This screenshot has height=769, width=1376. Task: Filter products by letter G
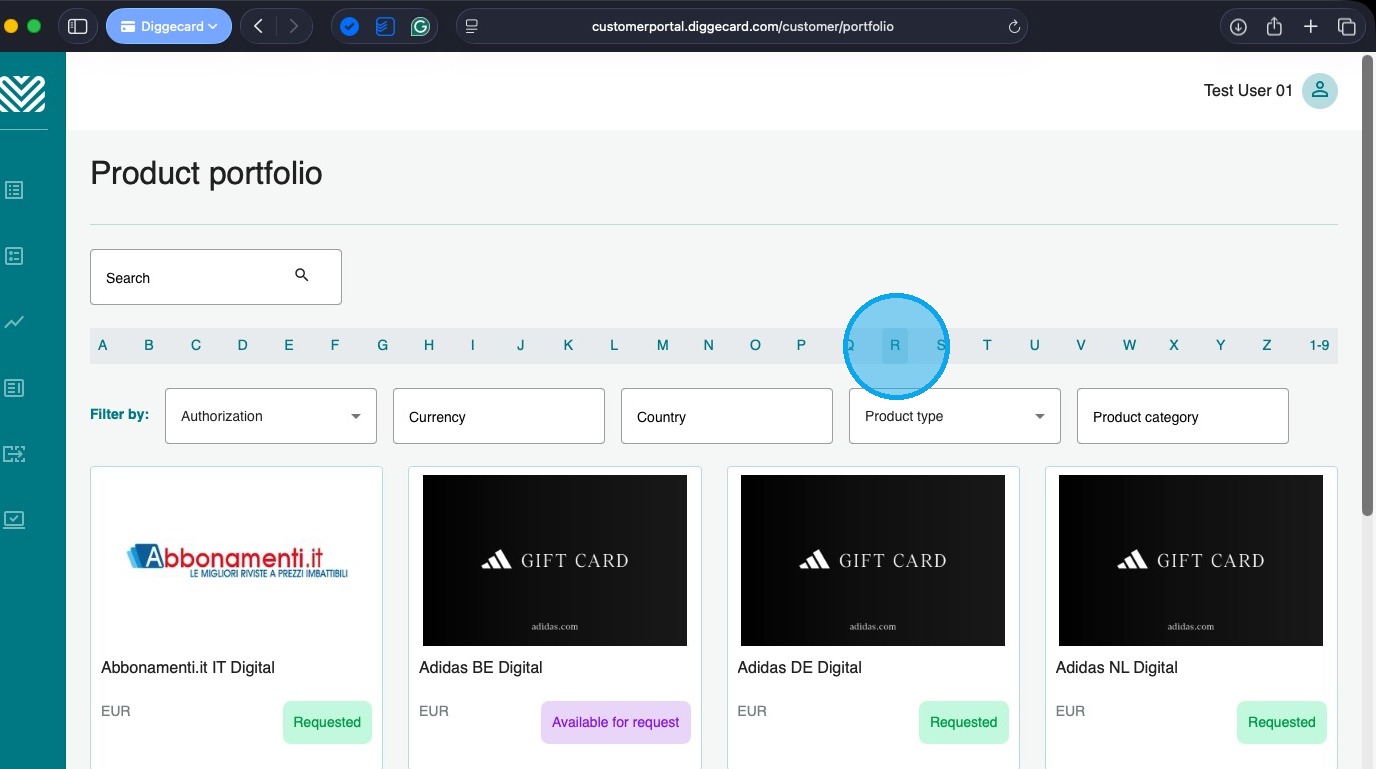click(382, 346)
